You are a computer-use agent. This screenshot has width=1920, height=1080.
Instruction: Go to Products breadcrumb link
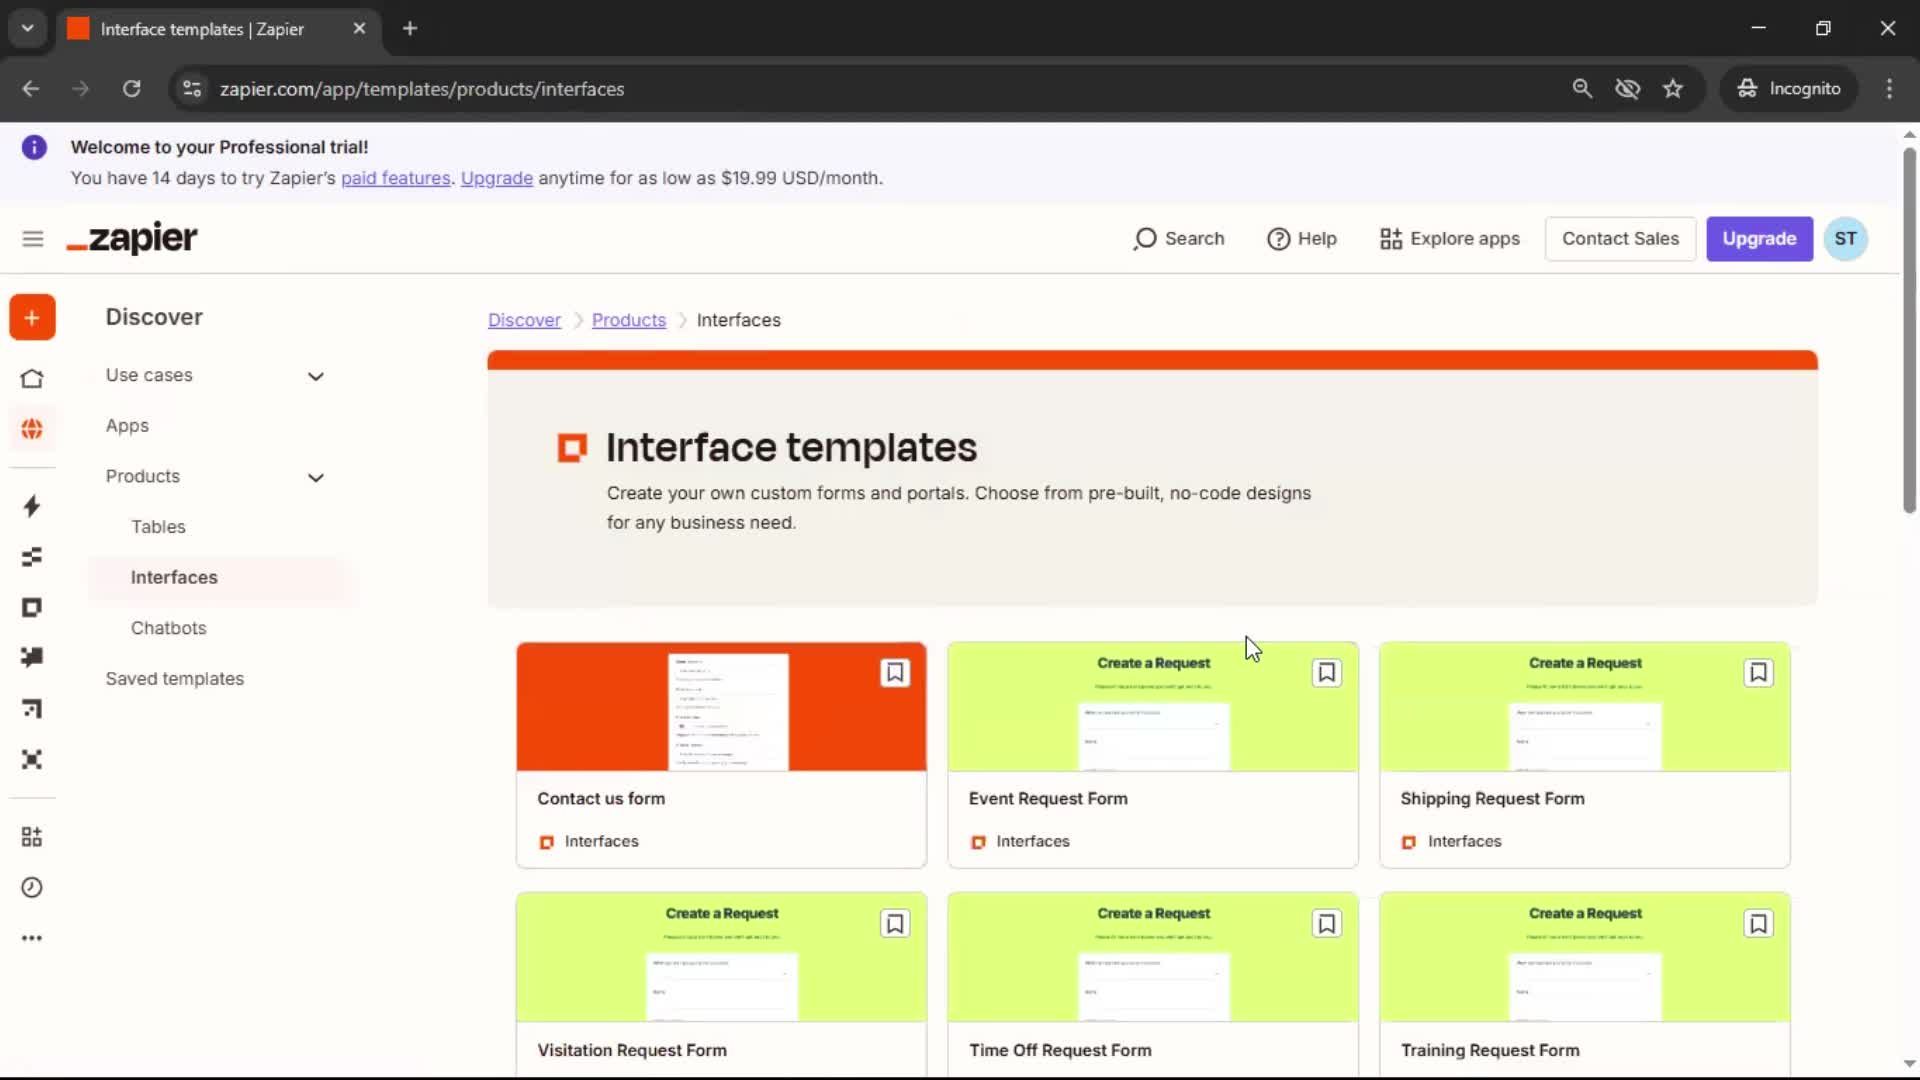point(629,320)
